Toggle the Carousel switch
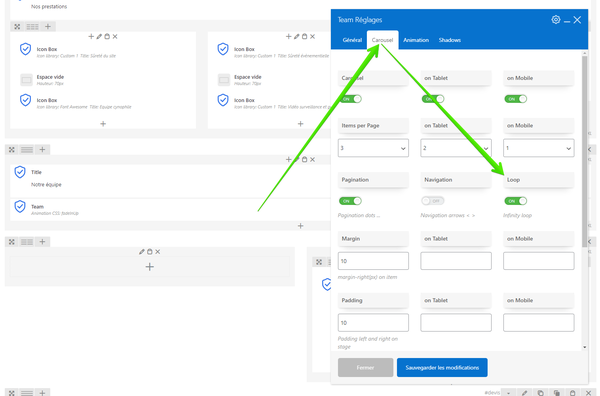The width and height of the screenshot is (600, 396). 351,99
